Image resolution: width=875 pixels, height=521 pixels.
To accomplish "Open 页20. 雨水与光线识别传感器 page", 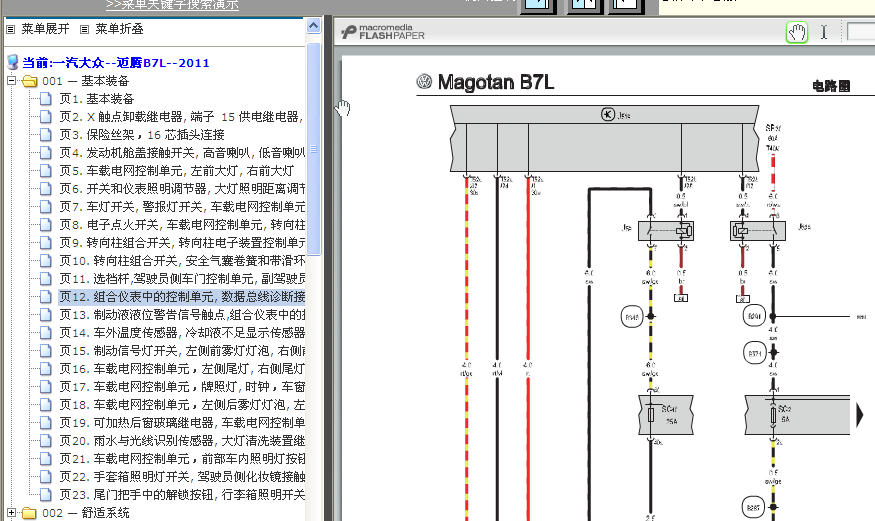I will pos(182,441).
